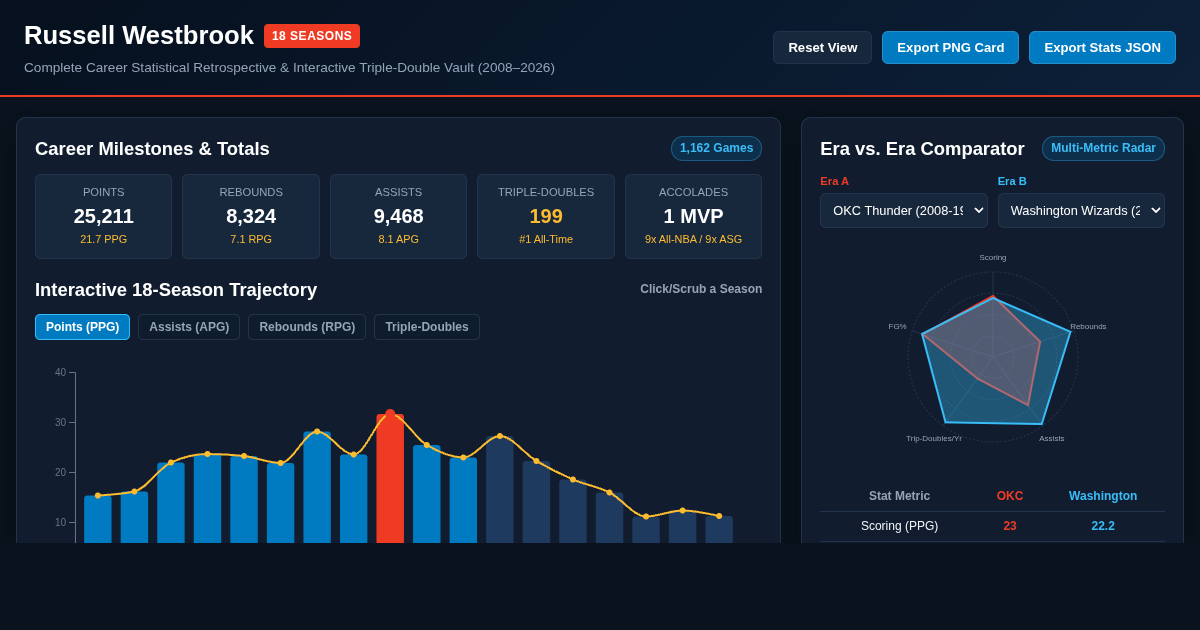Screen dimensions: 1200x630
Task: Click the '#1 All-Time' subtext
Action: (546, 239)
